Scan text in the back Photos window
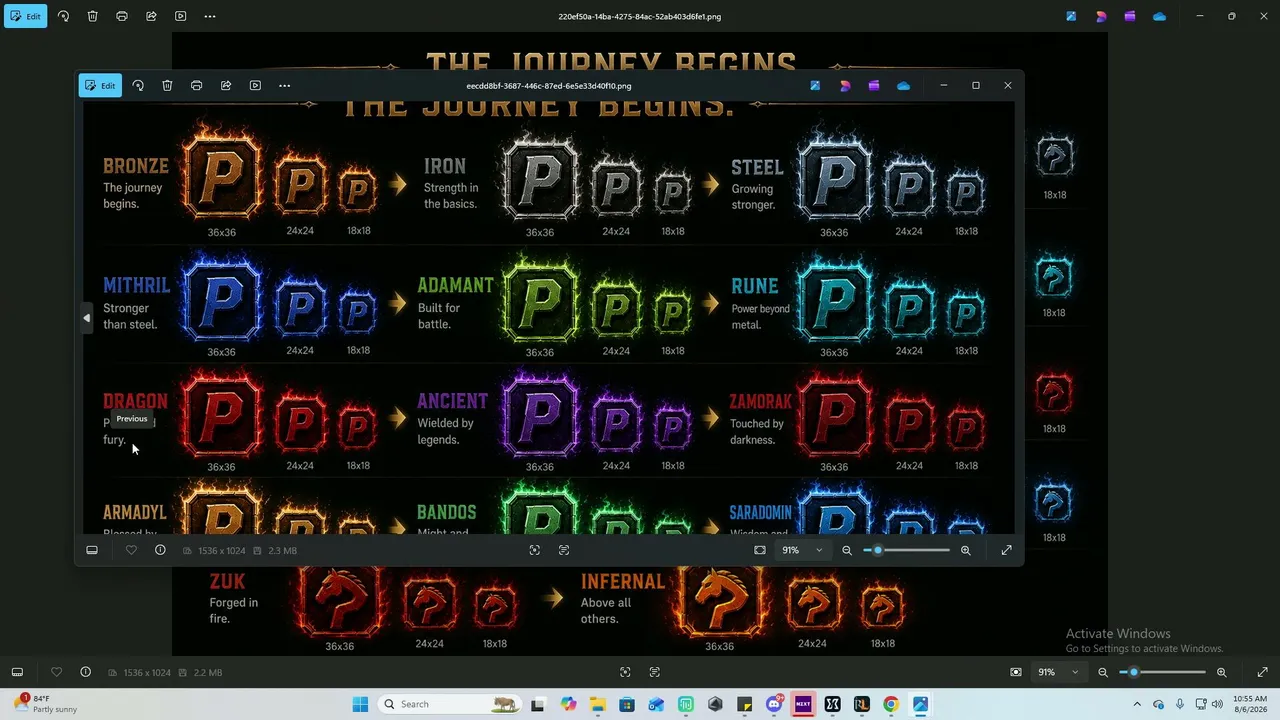 point(655,672)
